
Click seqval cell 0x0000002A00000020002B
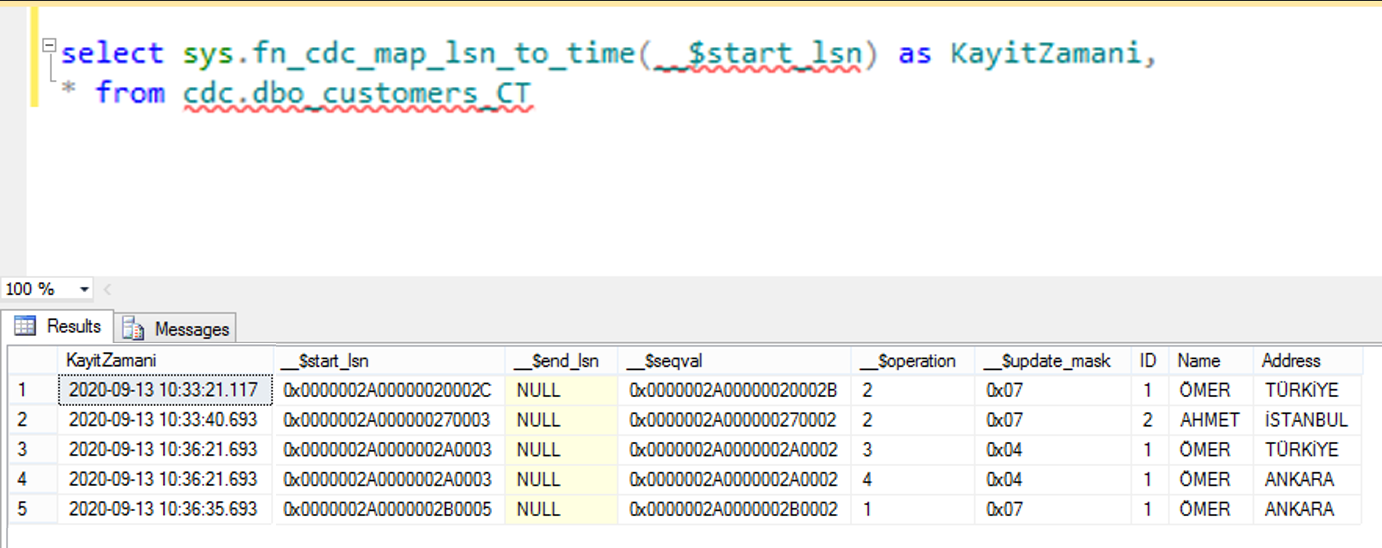click(x=734, y=390)
